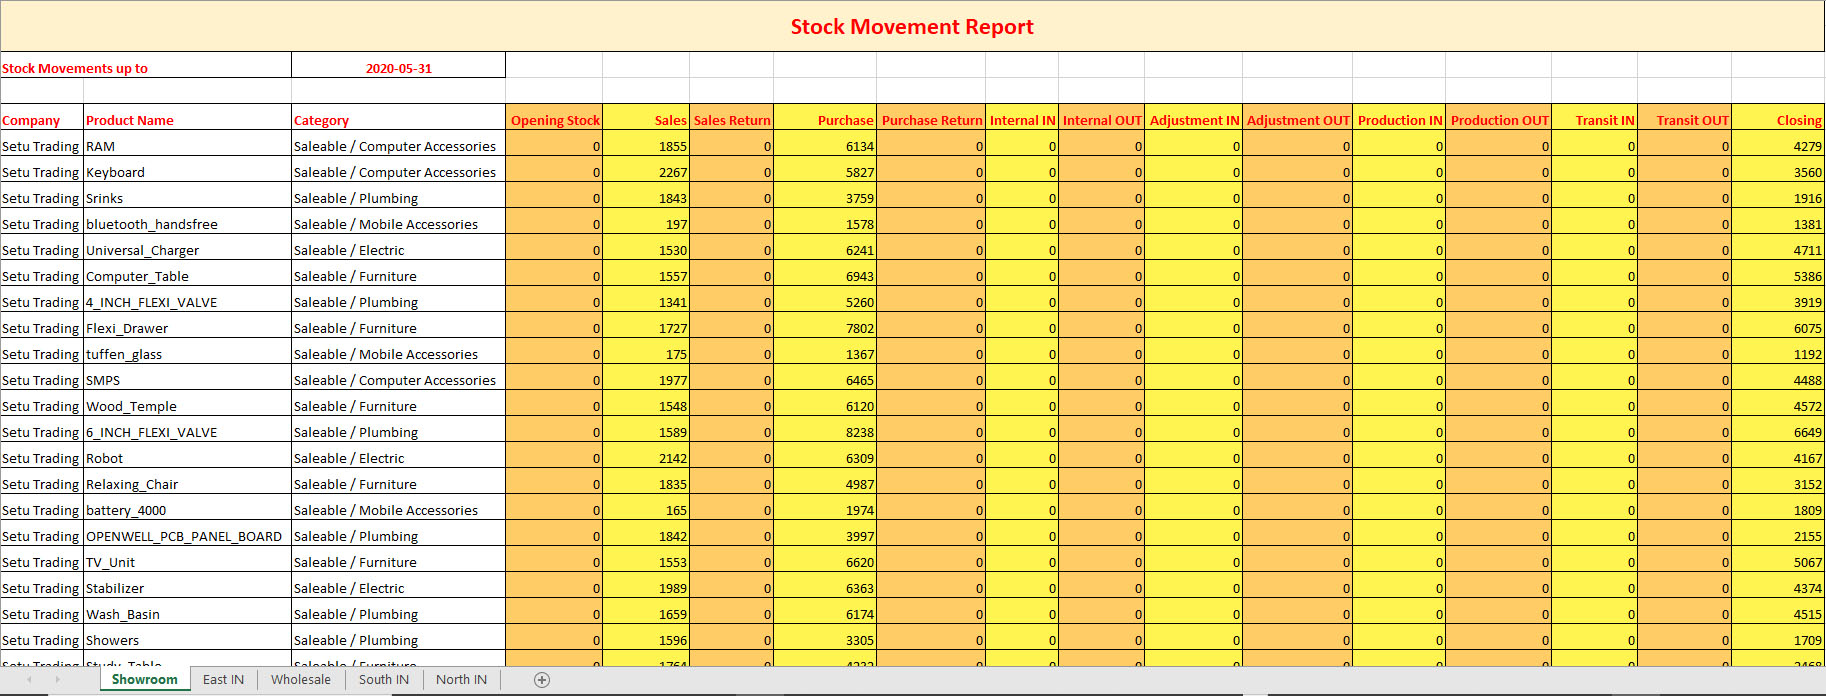This screenshot has height=696, width=1826.
Task: Add a new sheet with plus icon
Action: (542, 680)
